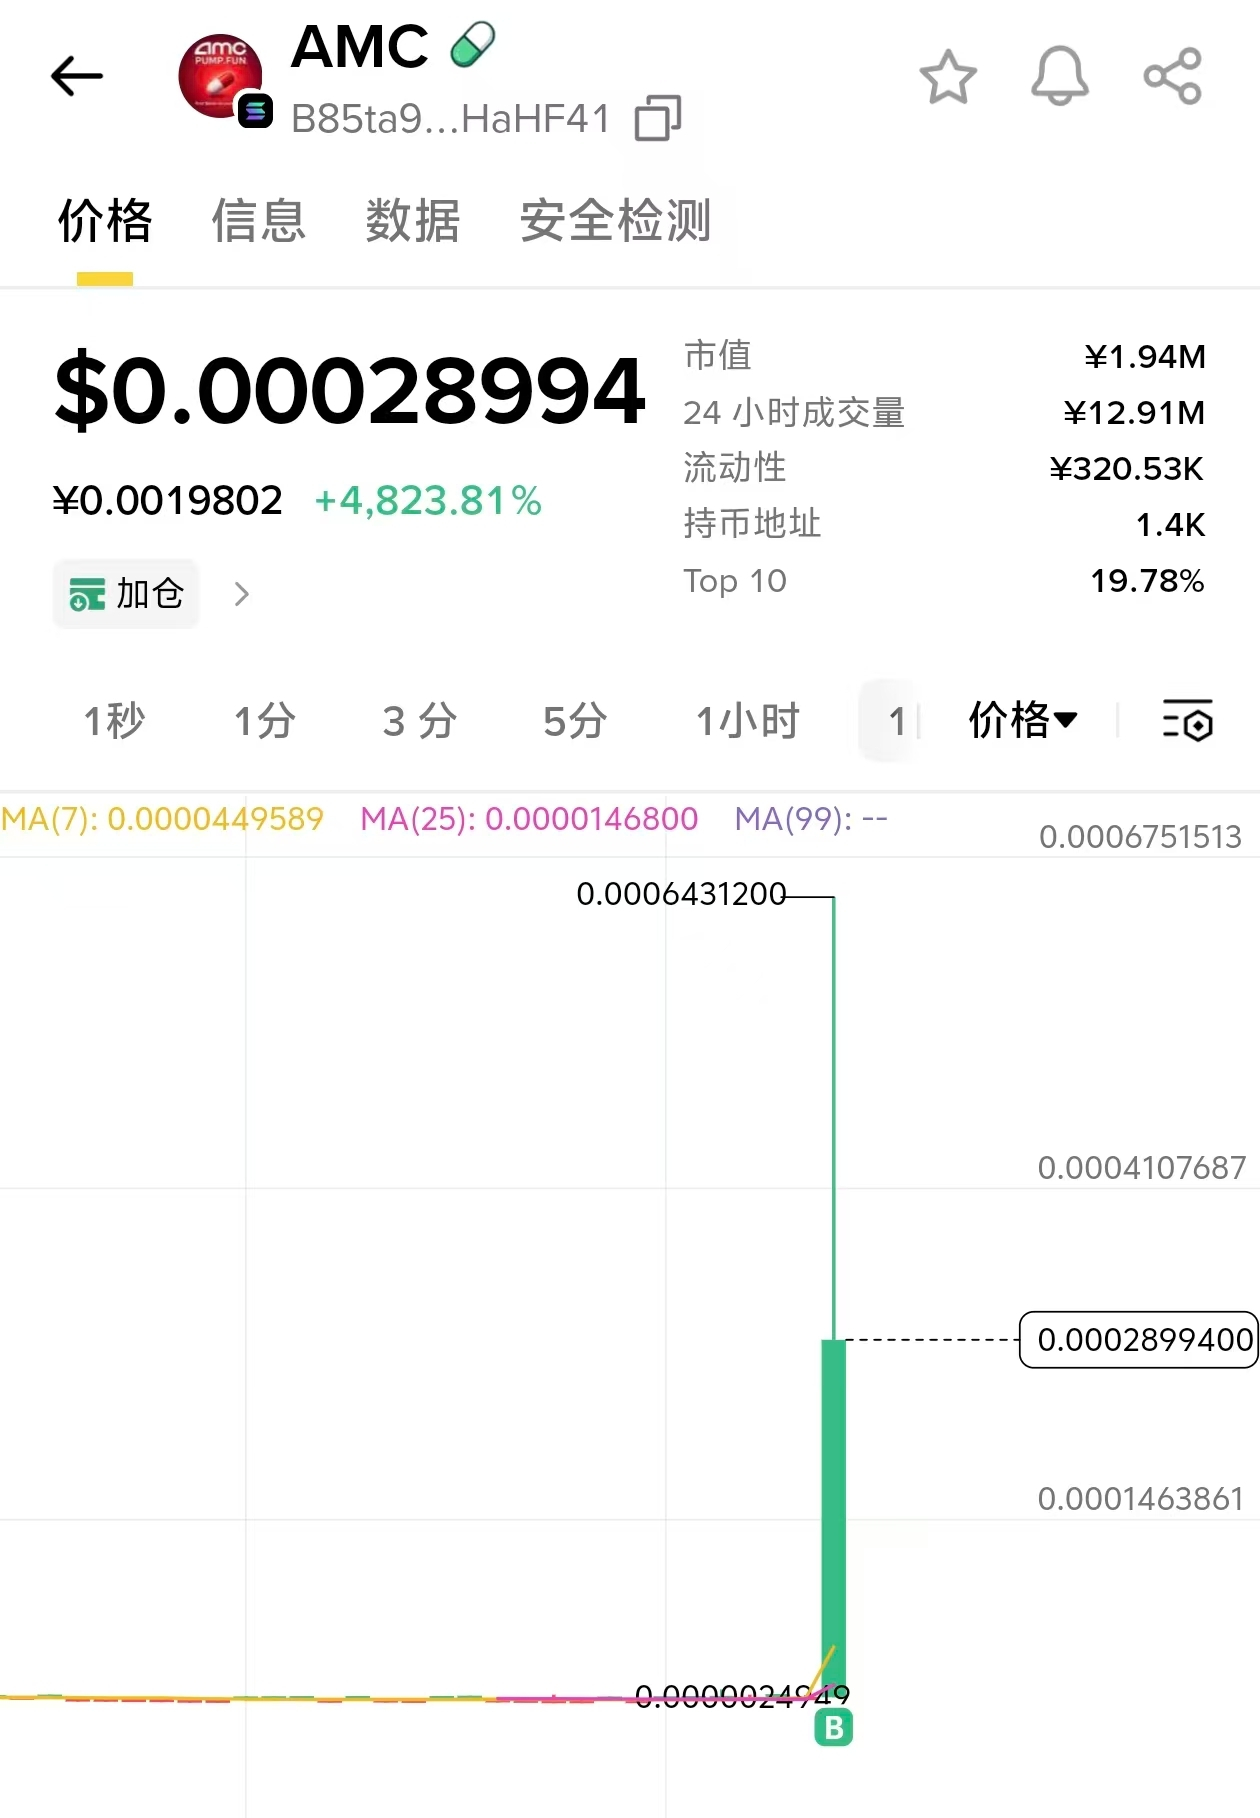Screen dimensions: 1260x1818
Task: Tap the green pill icon beside AMC
Action: pos(472,45)
